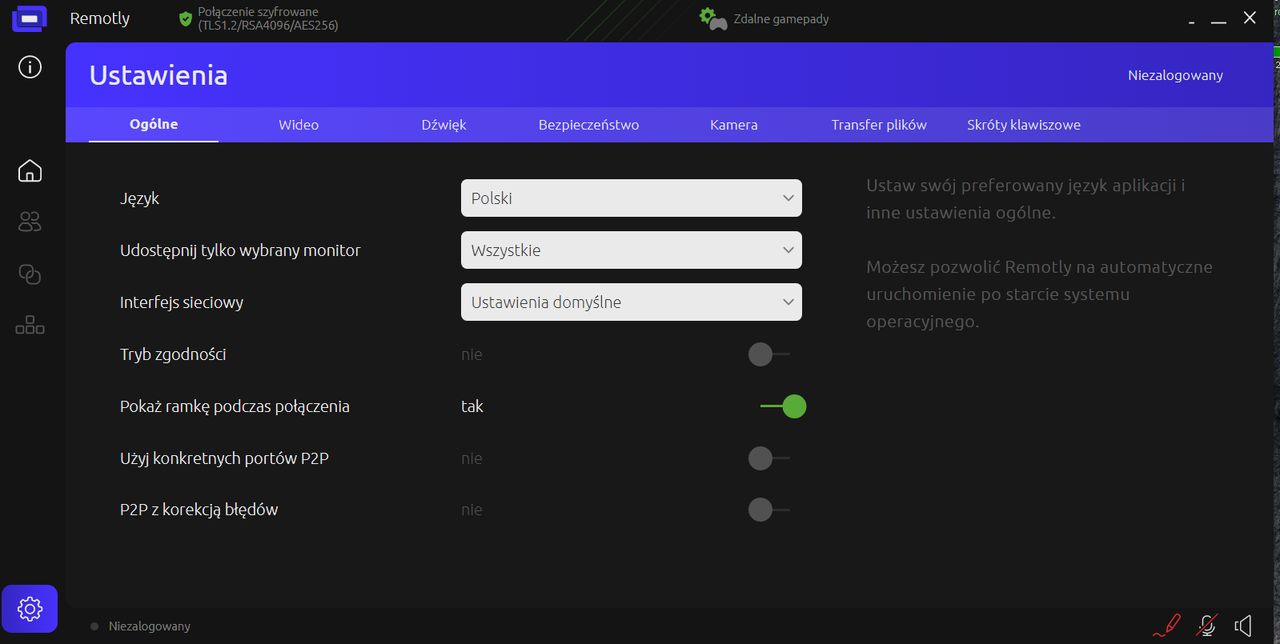Click the overlapping squares sidebar icon
The image size is (1280, 644).
coord(30,274)
